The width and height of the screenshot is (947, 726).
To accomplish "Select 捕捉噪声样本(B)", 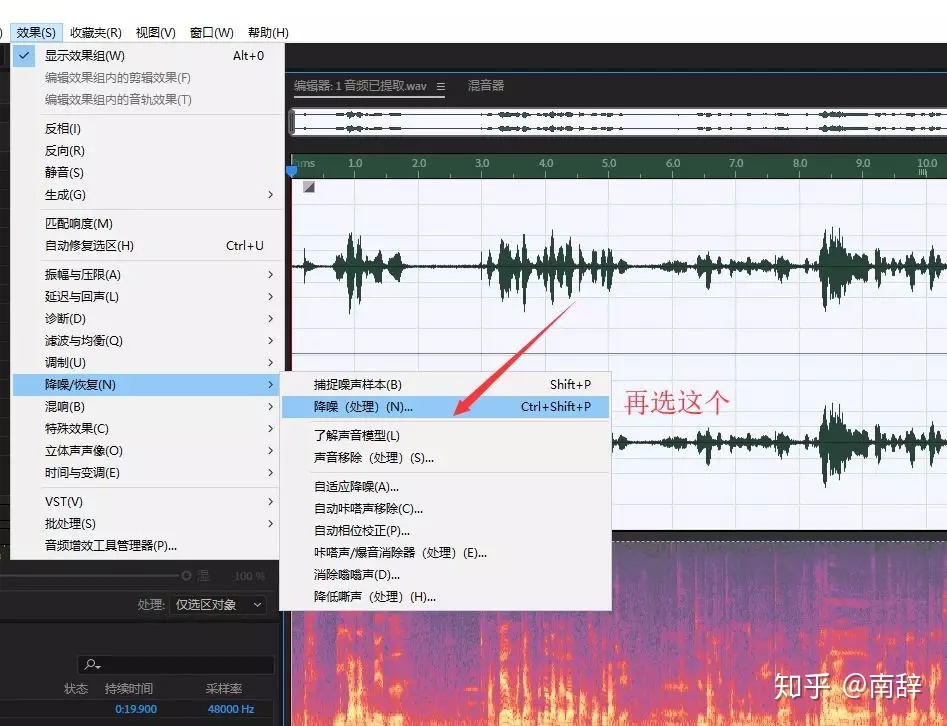I will tap(446, 385).
